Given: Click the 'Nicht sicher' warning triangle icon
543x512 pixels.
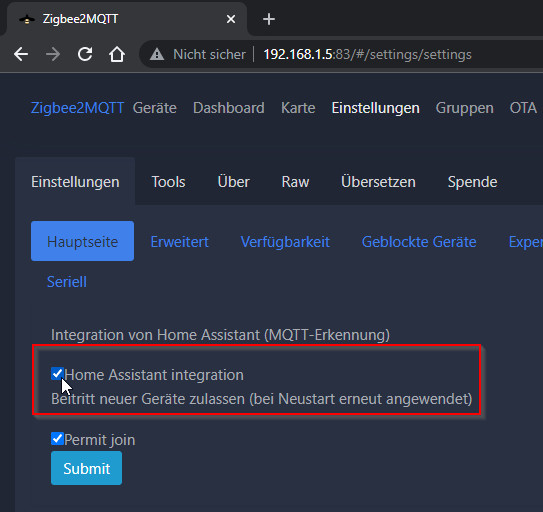Looking at the screenshot, I should coord(157,54).
